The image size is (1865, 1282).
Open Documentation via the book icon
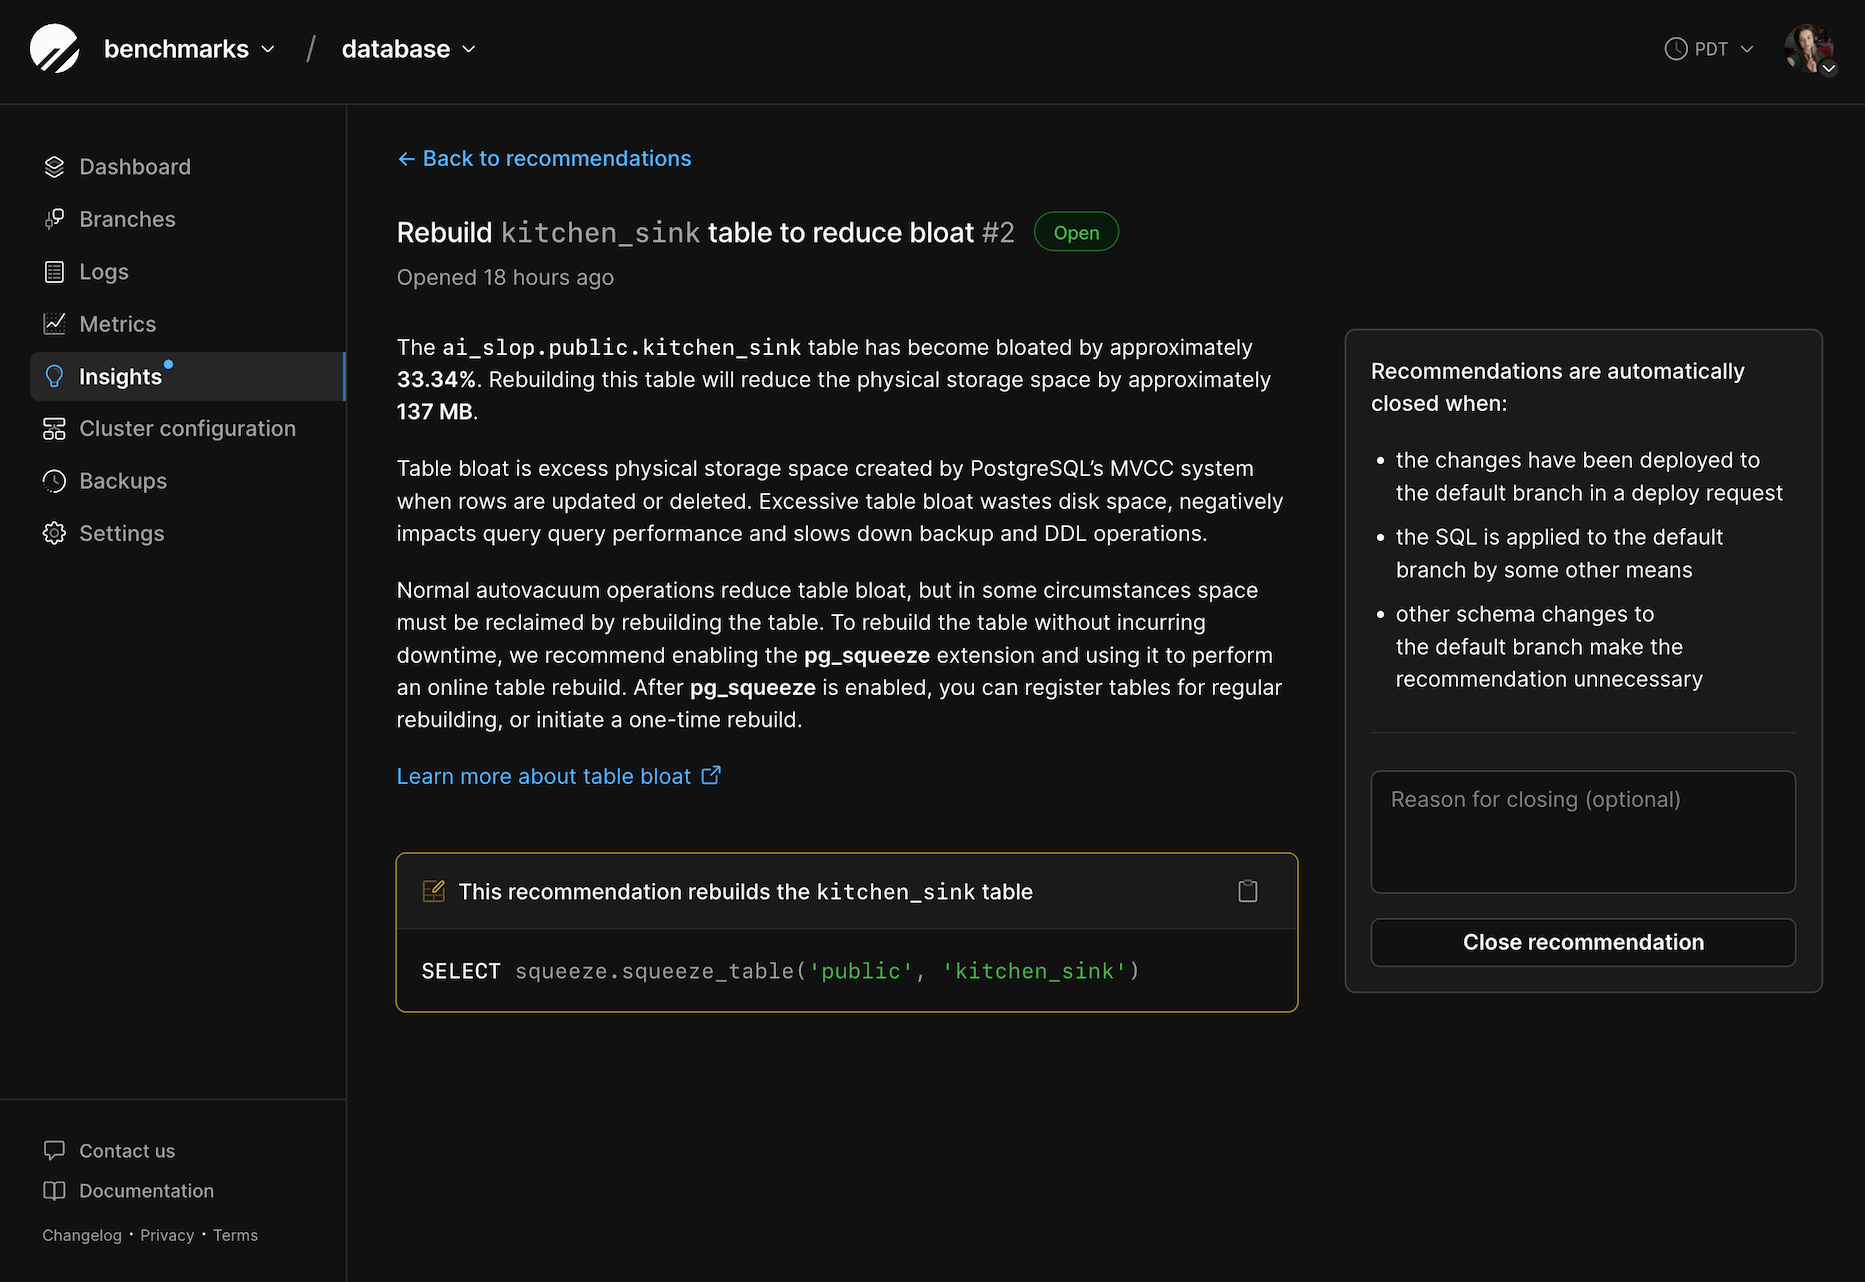[x=54, y=1190]
